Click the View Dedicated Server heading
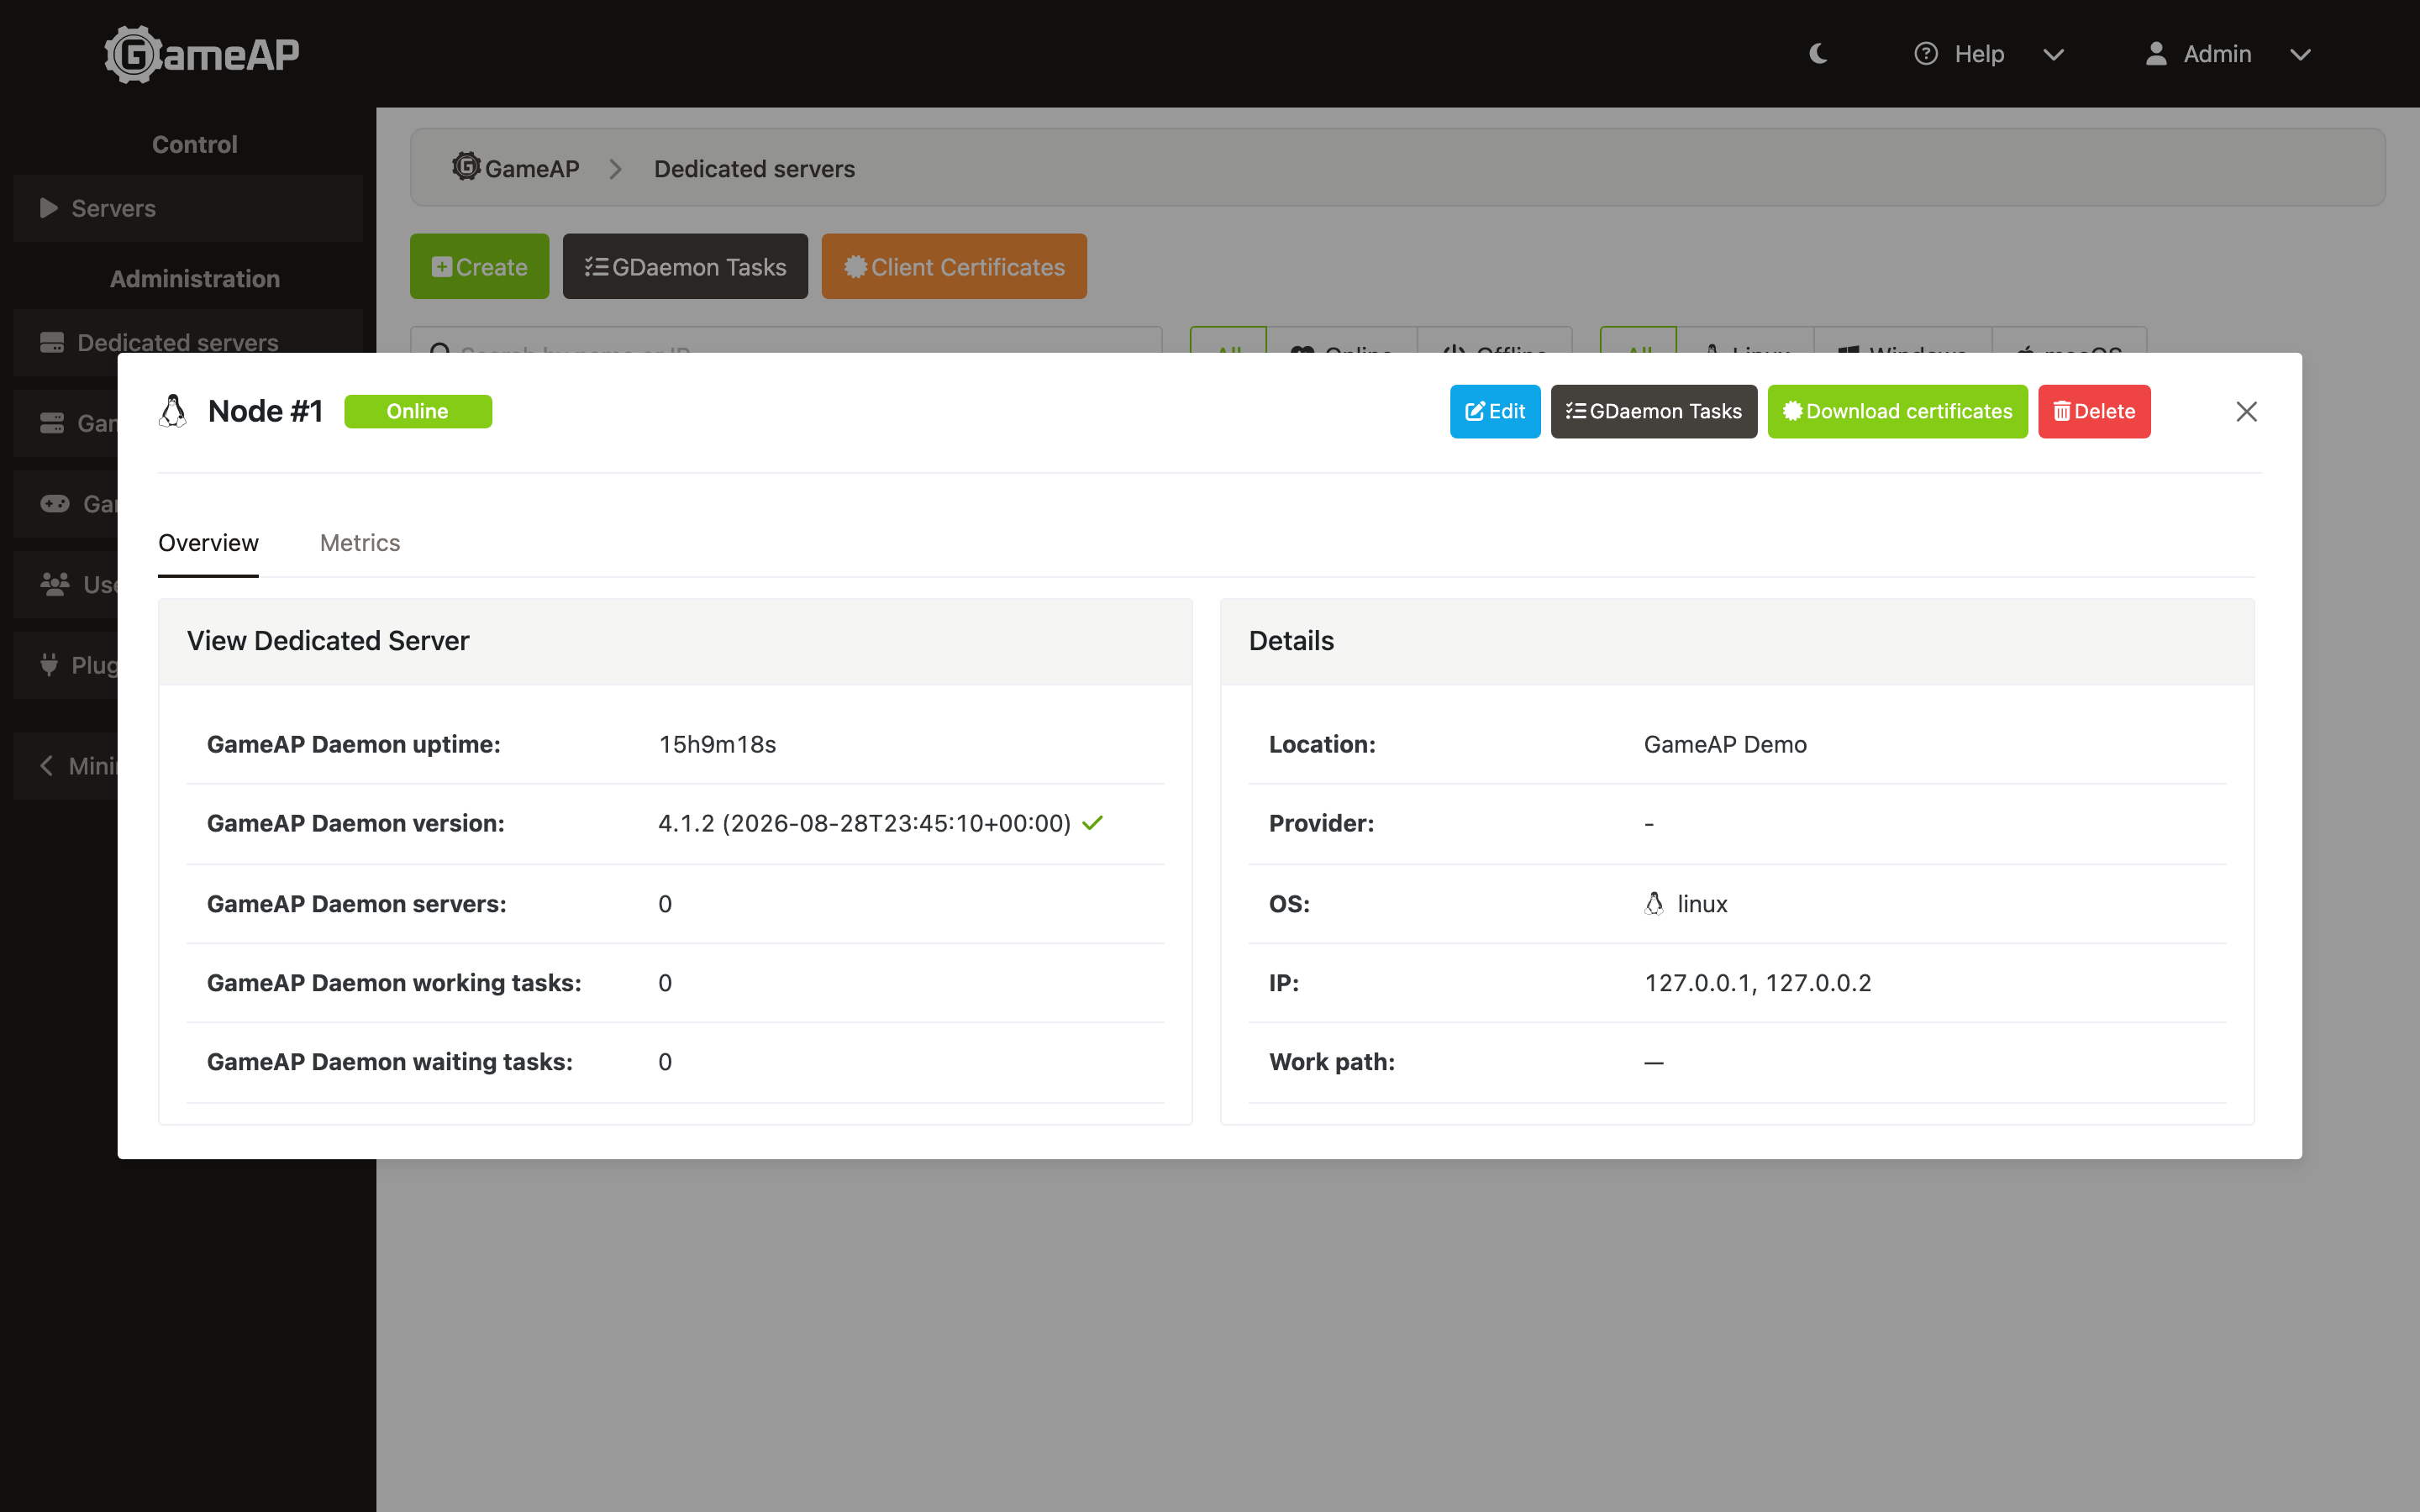 pyautogui.click(x=328, y=640)
